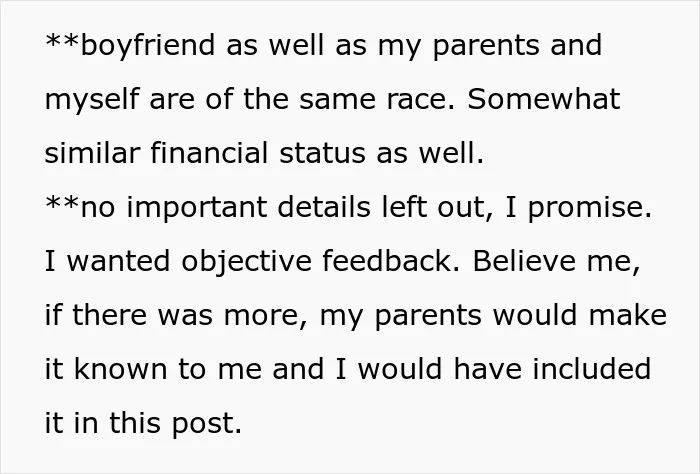Click the word "important" in fourth line

pos(197,208)
